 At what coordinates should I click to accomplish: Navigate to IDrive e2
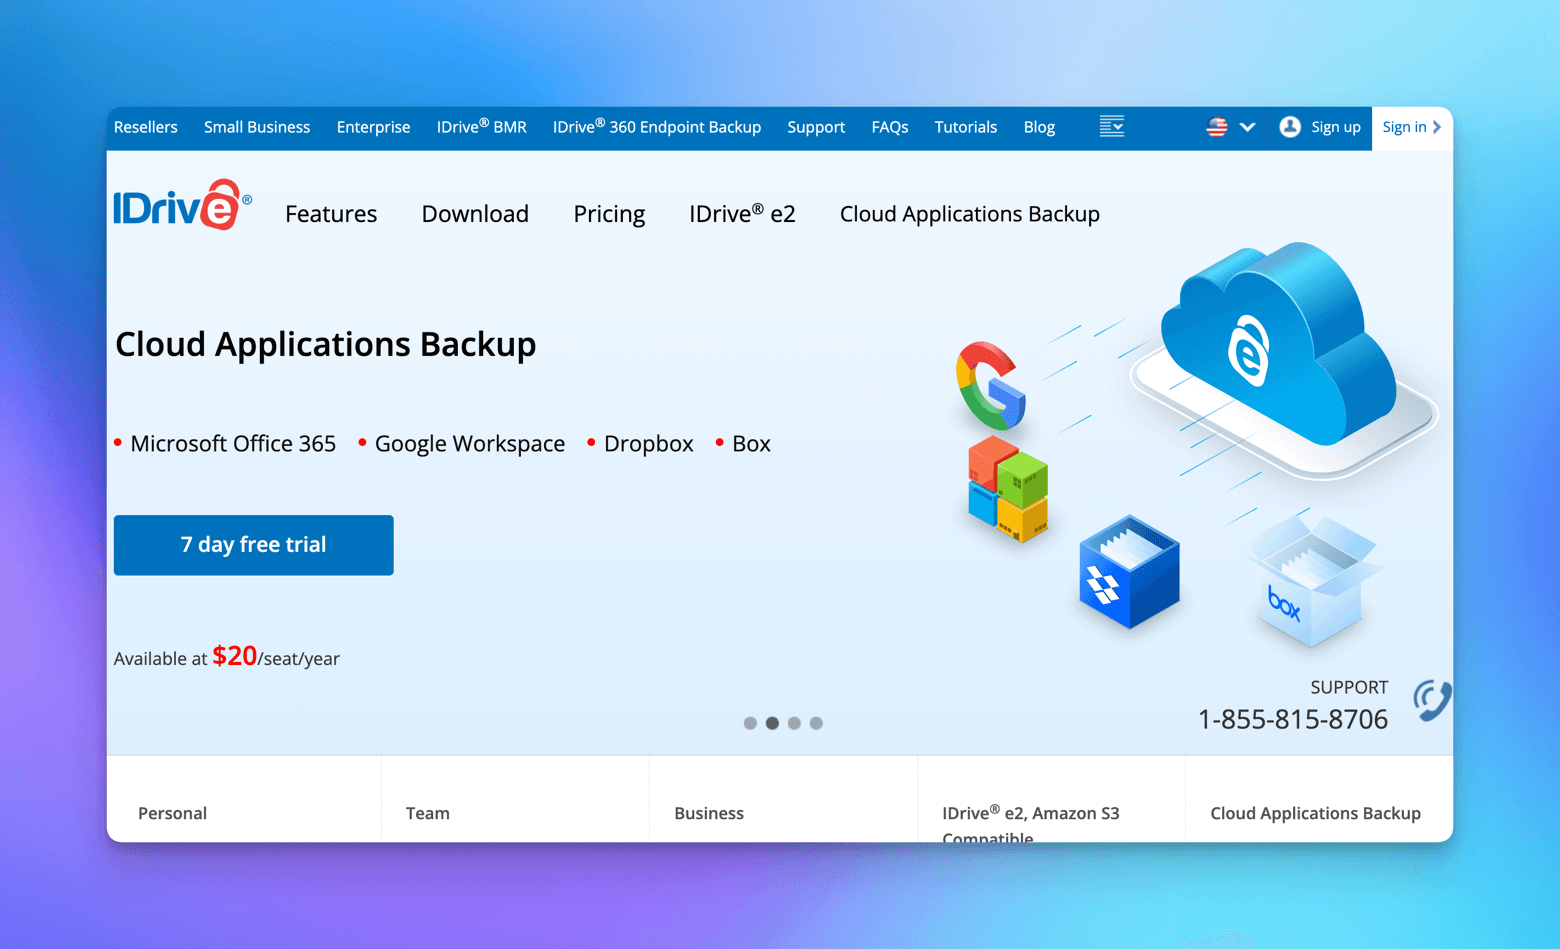click(x=742, y=214)
